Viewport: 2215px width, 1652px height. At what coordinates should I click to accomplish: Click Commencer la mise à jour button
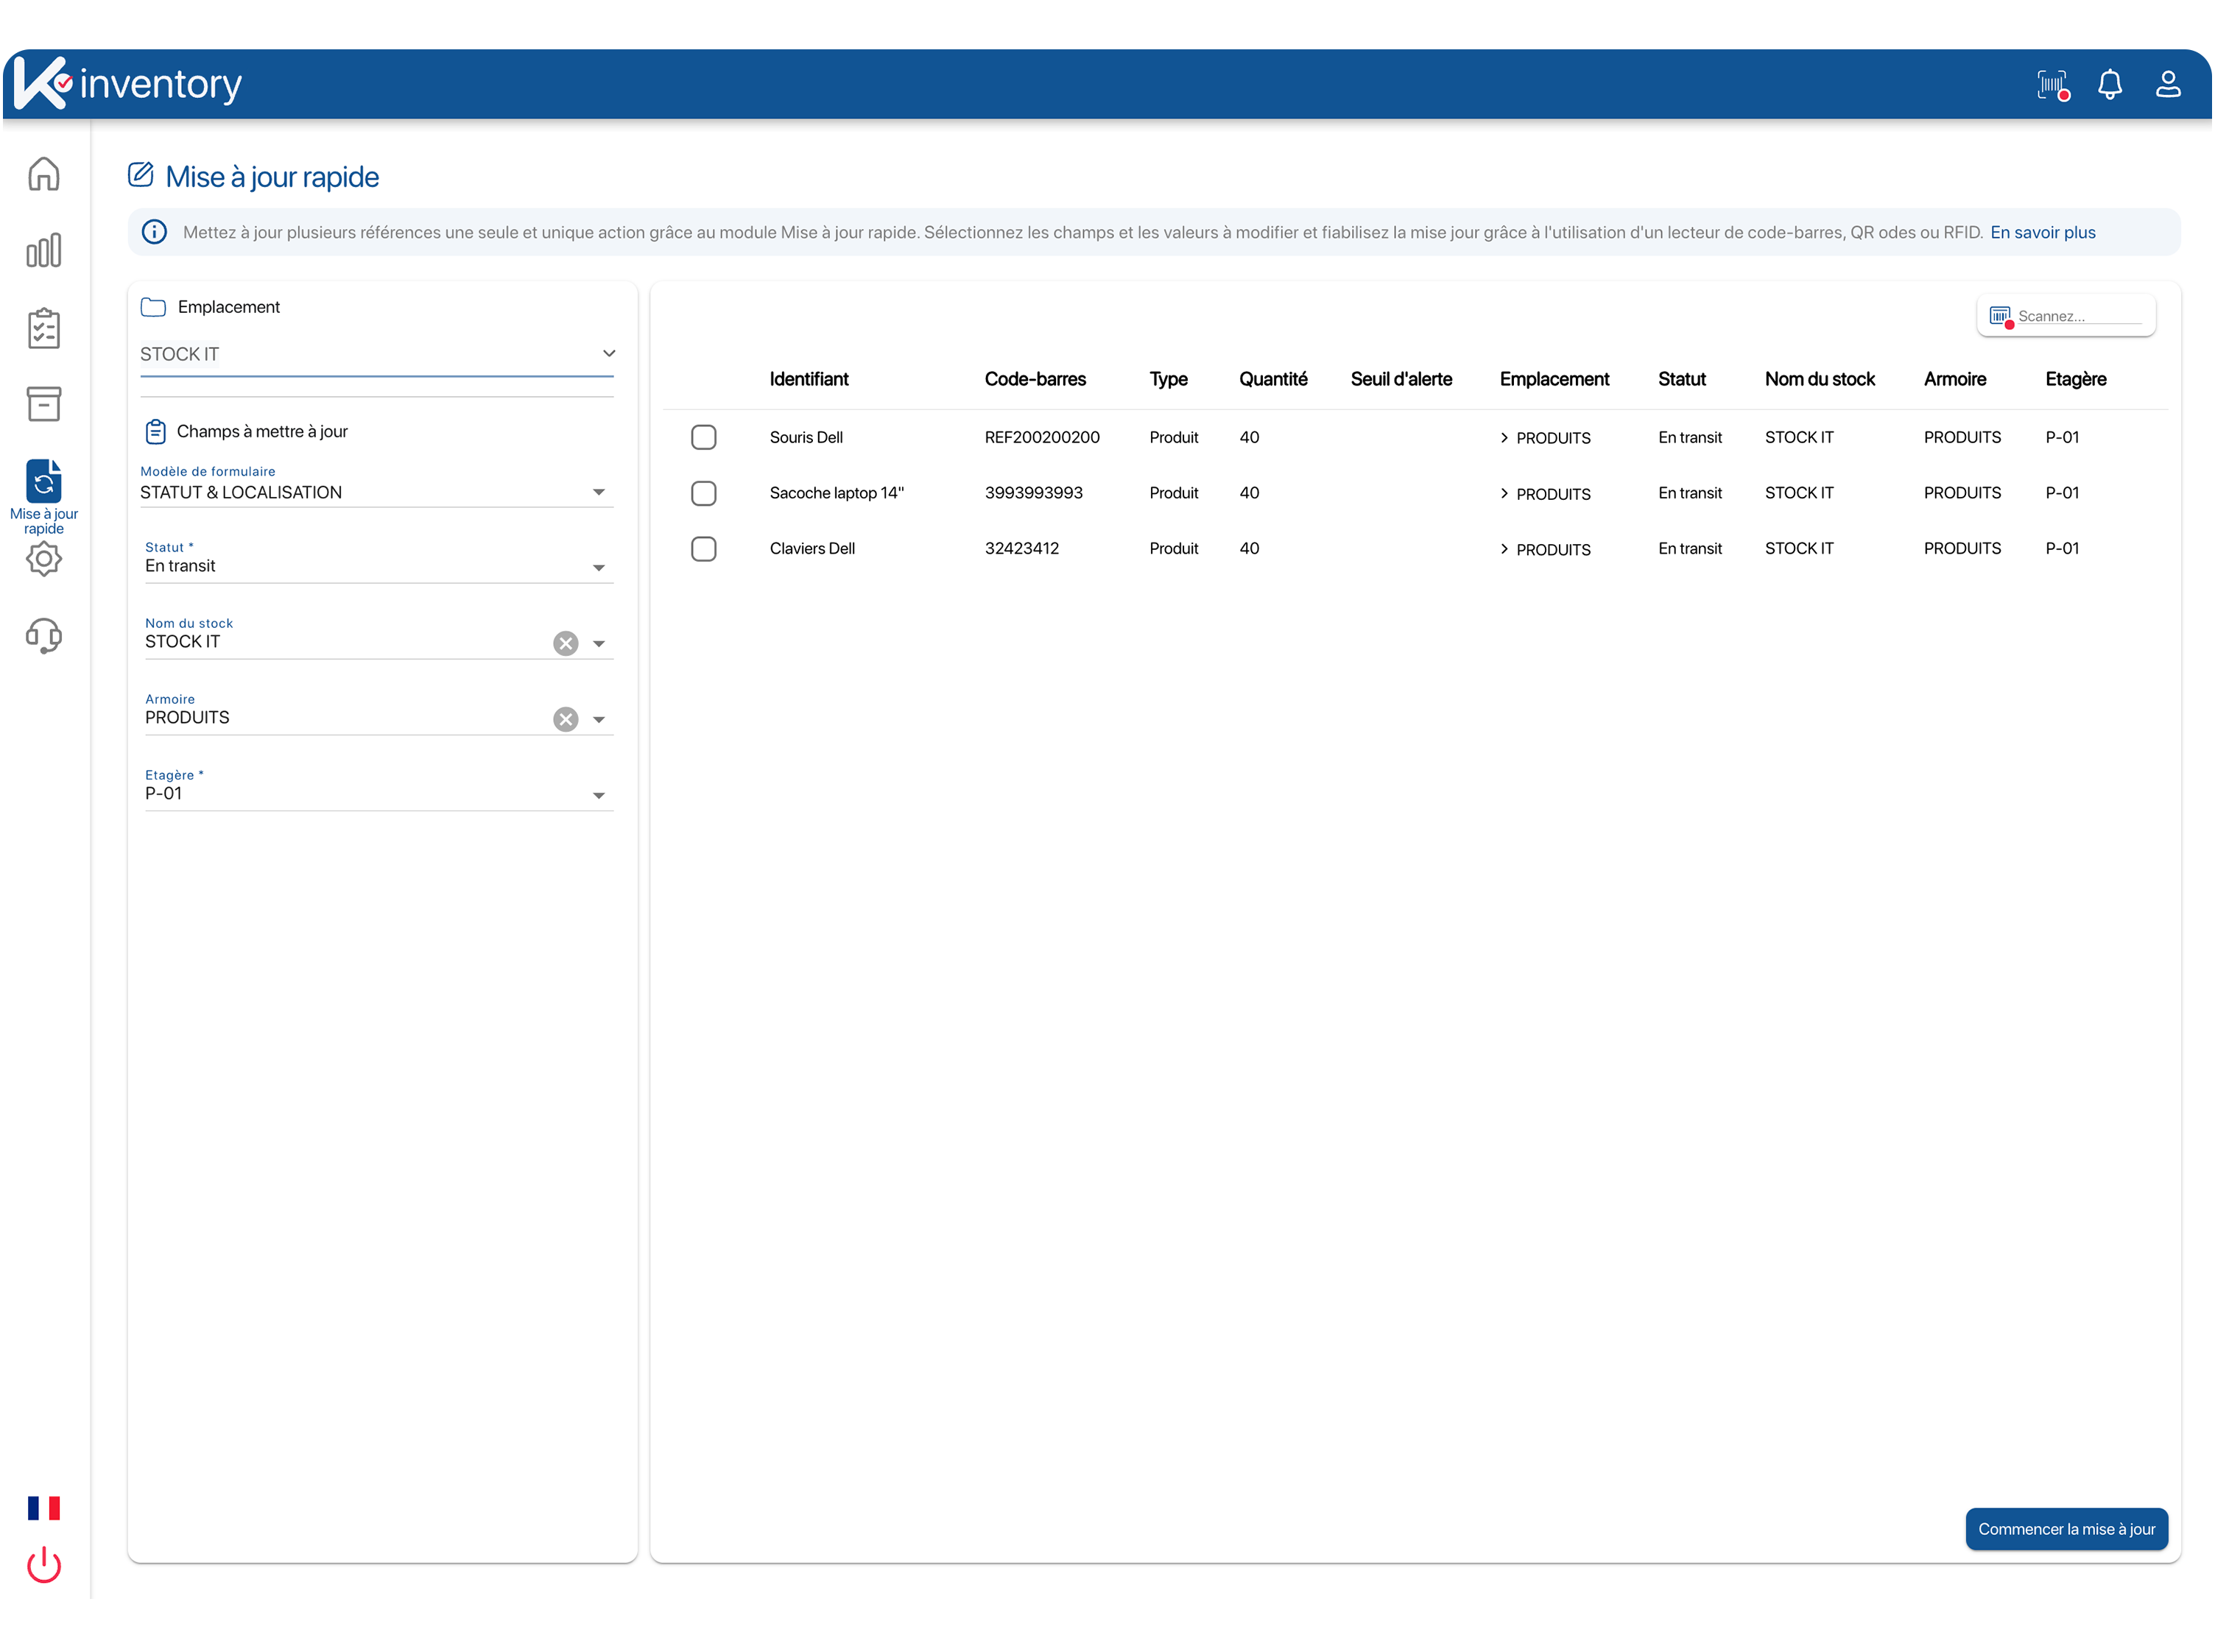[2069, 1529]
